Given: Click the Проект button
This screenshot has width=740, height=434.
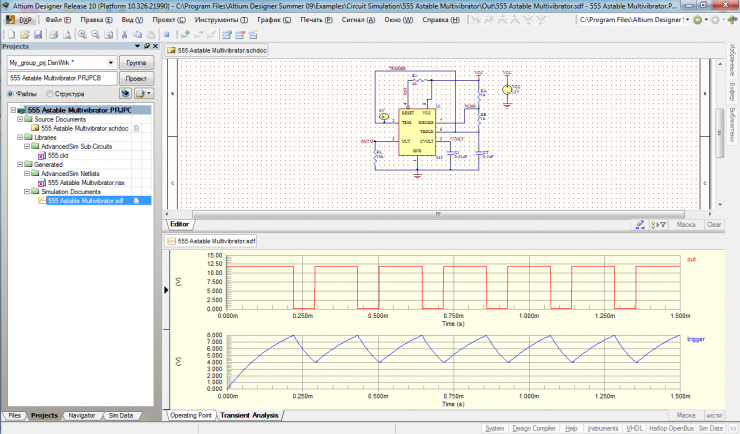Looking at the screenshot, I should (136, 78).
